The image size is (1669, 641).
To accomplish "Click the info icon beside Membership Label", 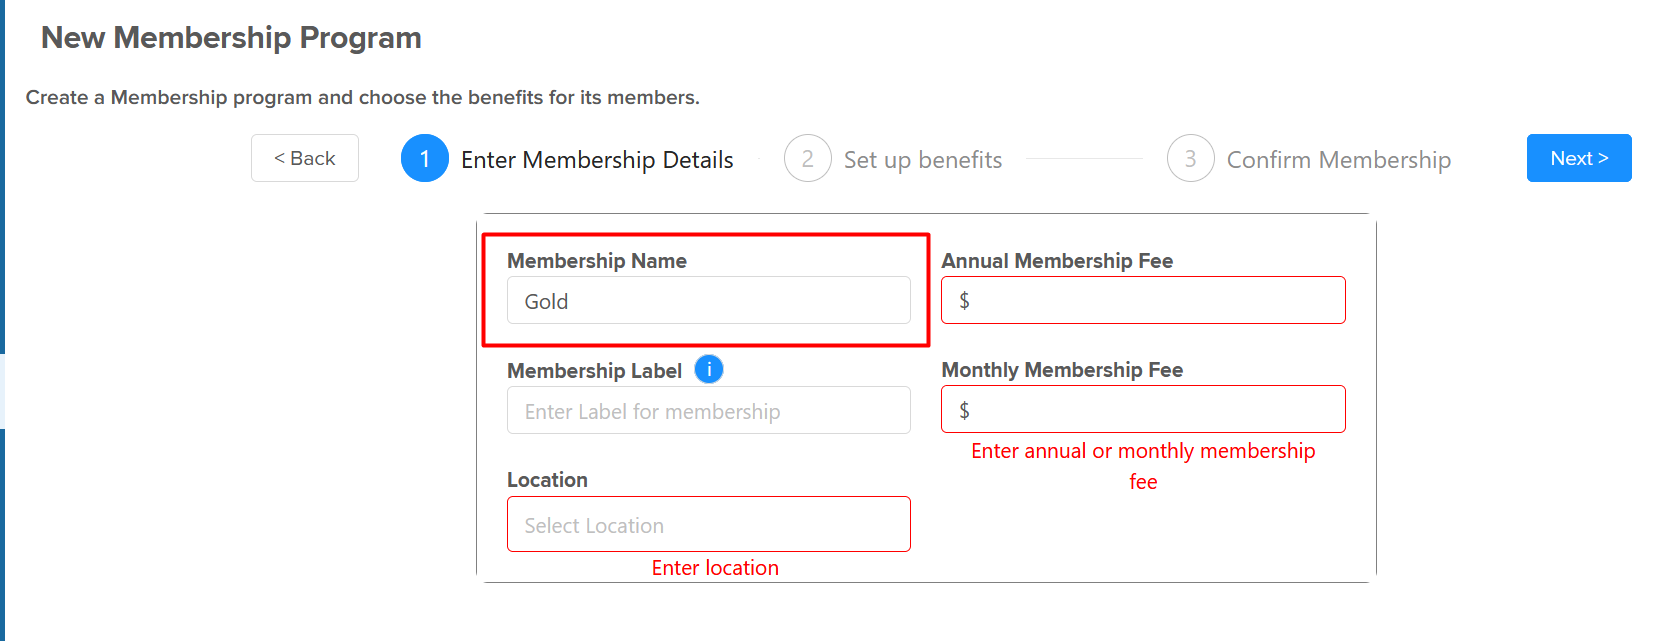I will click(x=708, y=369).
